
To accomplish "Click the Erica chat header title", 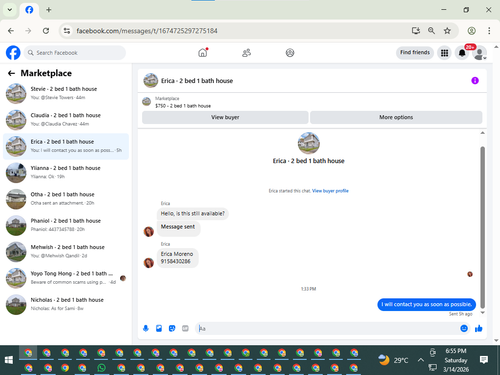I will (x=197, y=81).
